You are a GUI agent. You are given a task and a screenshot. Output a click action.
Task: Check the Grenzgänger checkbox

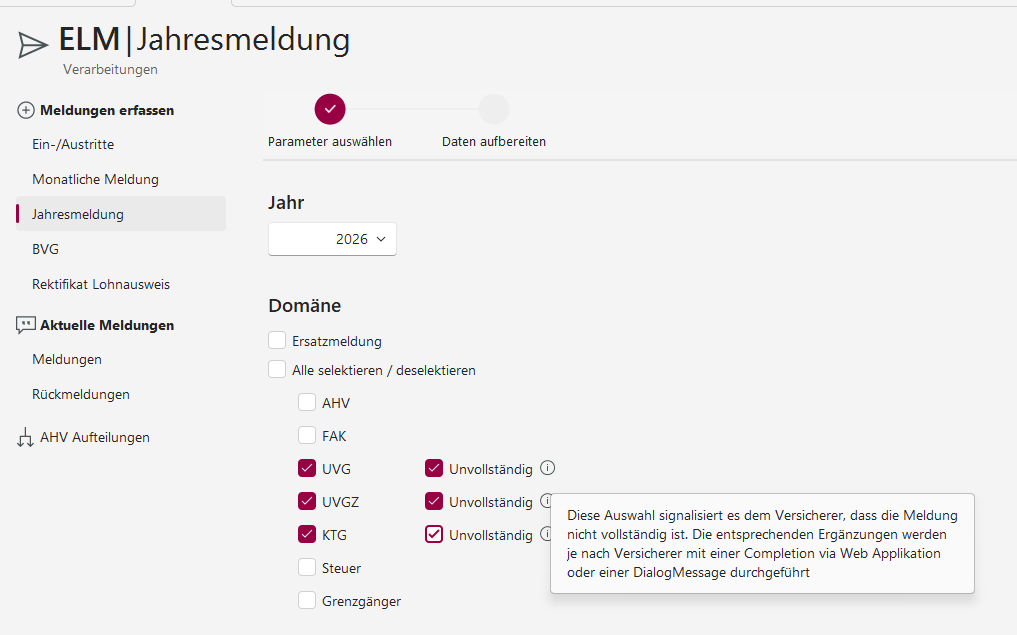tap(307, 600)
